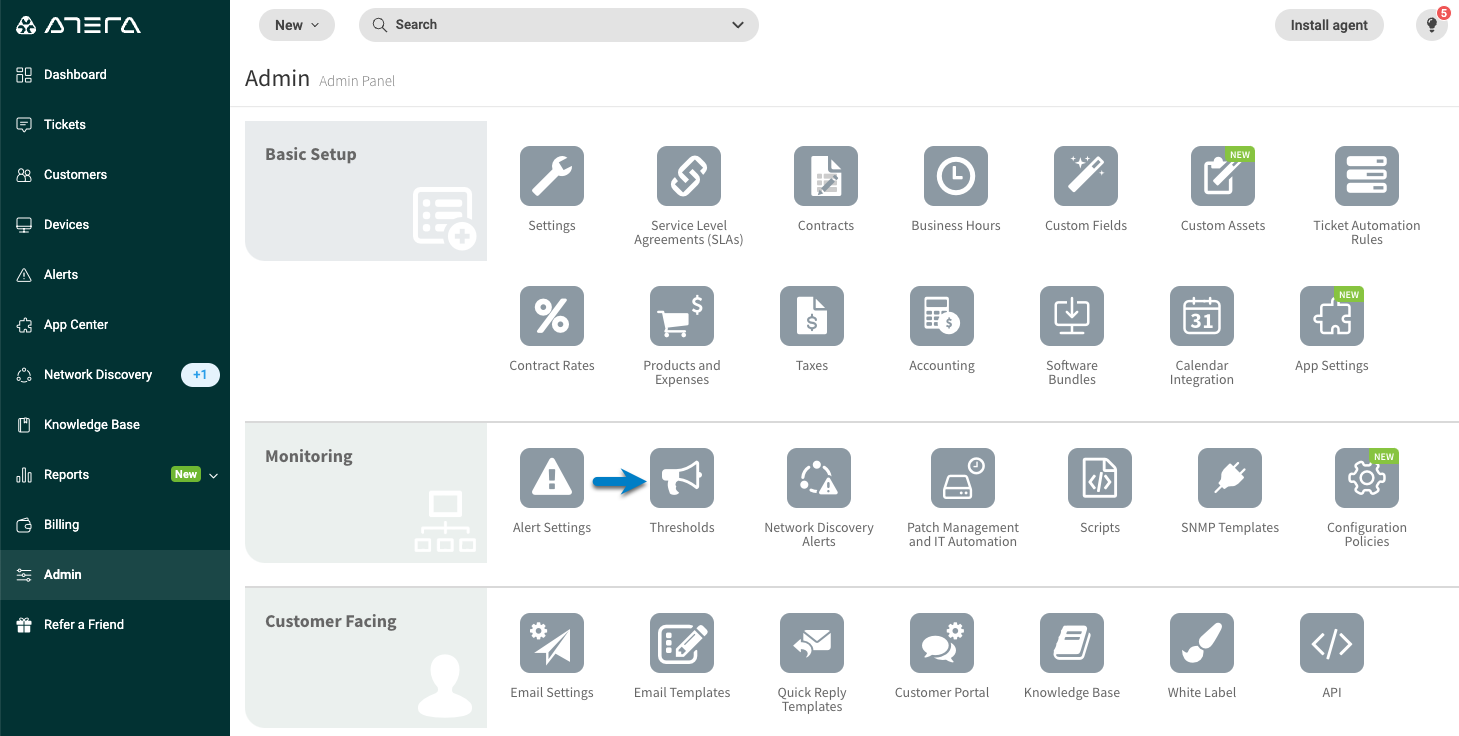Screen dimensions: 1459x736
Task: Open Email Settings paper plane icon
Action: pyautogui.click(x=552, y=643)
